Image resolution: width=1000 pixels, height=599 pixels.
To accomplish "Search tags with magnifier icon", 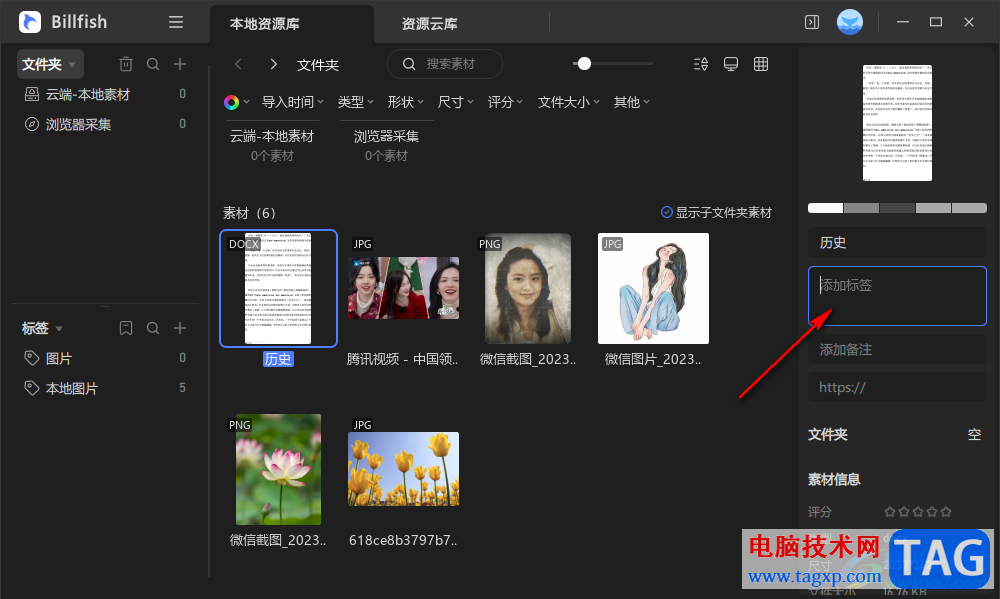I will (x=153, y=328).
